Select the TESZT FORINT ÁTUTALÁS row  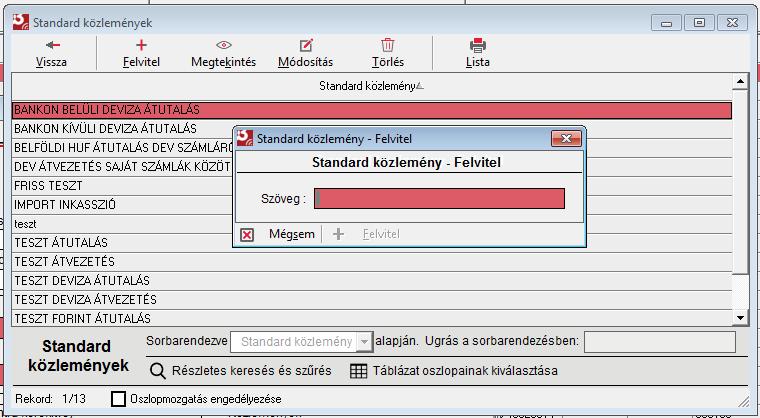[372, 318]
